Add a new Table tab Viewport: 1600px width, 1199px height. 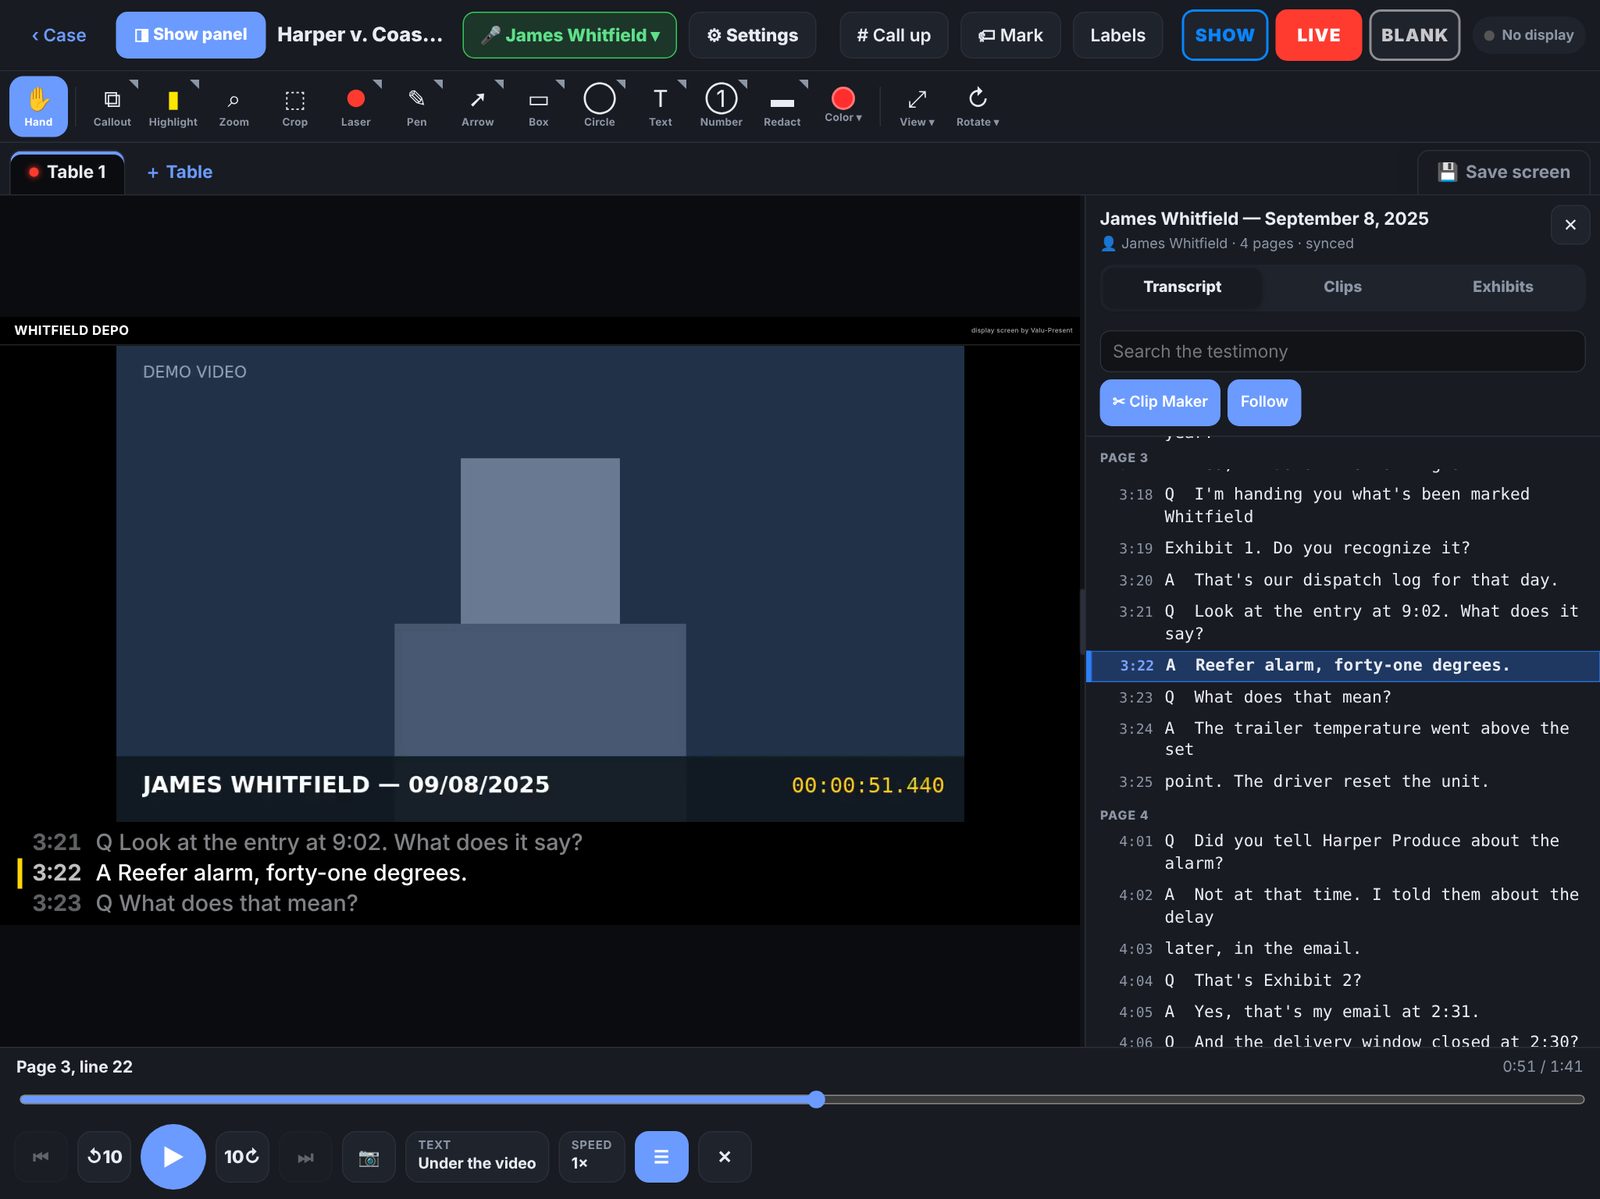point(180,172)
